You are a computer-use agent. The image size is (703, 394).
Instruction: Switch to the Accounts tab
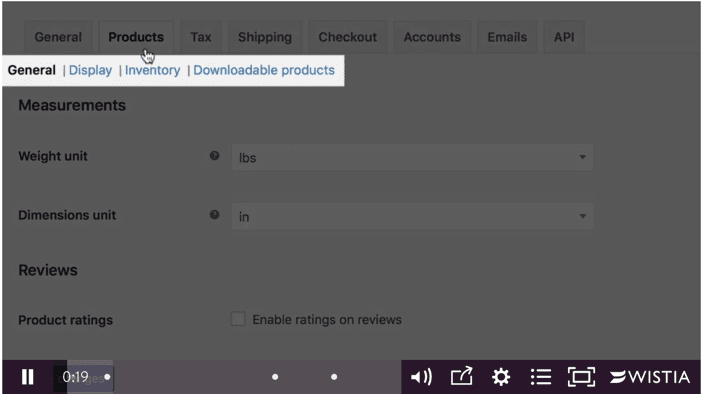click(432, 37)
